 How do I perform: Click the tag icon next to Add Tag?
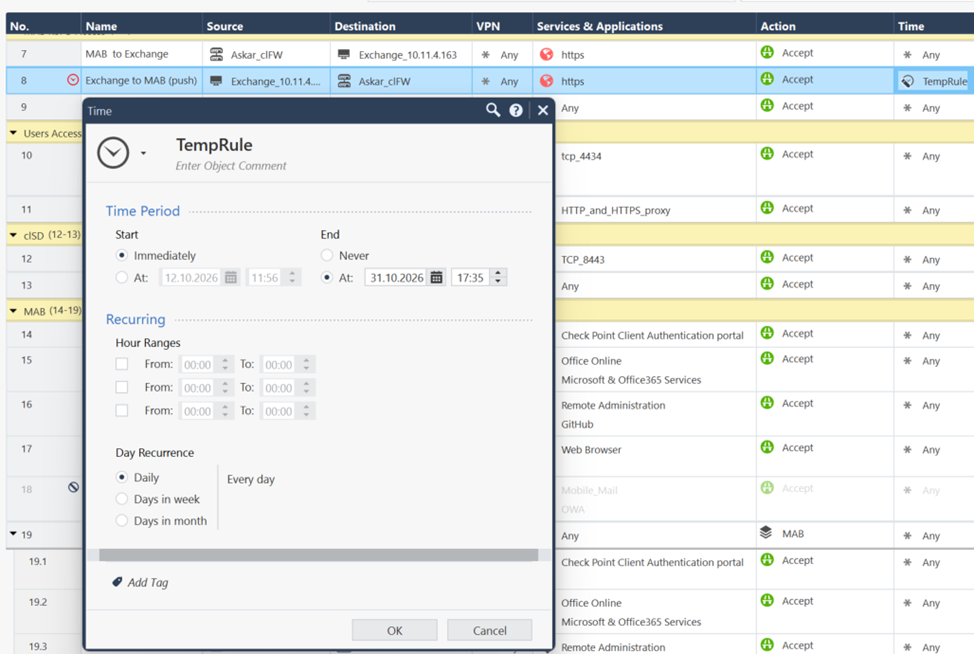(117, 582)
